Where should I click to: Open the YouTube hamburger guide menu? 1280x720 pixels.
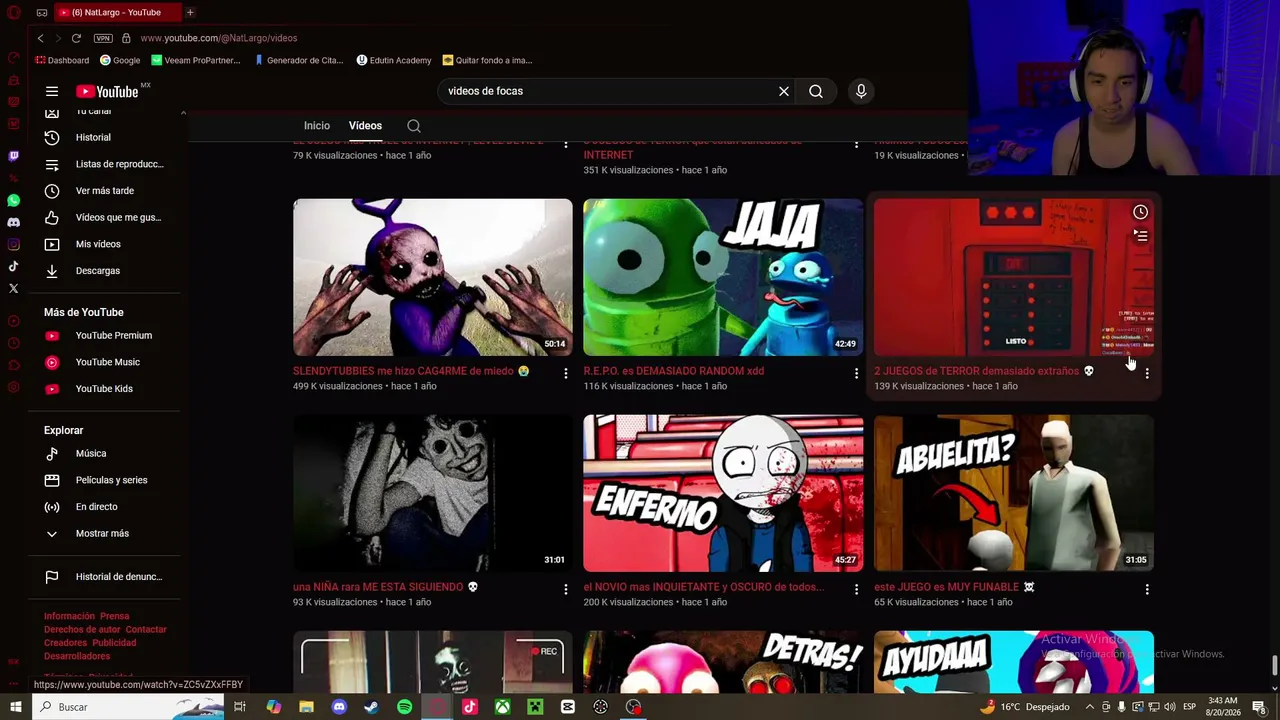52,91
